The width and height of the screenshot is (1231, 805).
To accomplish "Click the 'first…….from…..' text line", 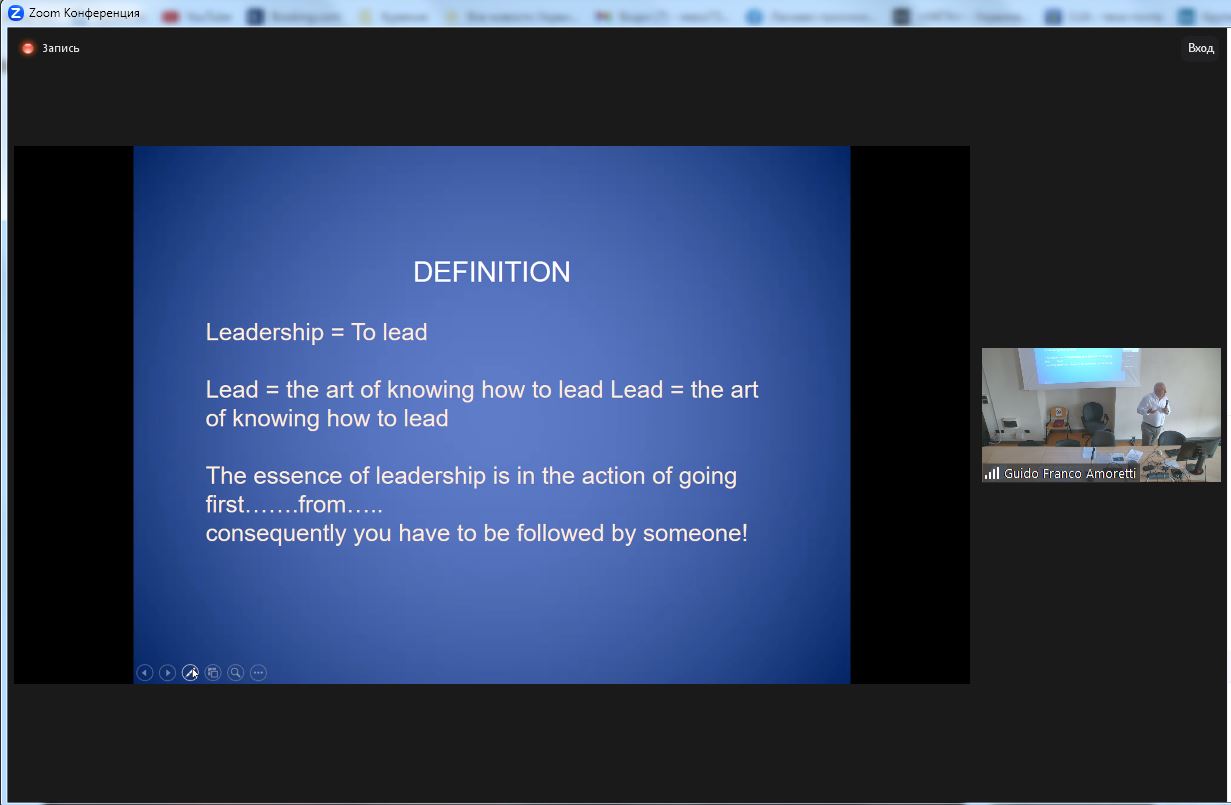I will [x=294, y=505].
